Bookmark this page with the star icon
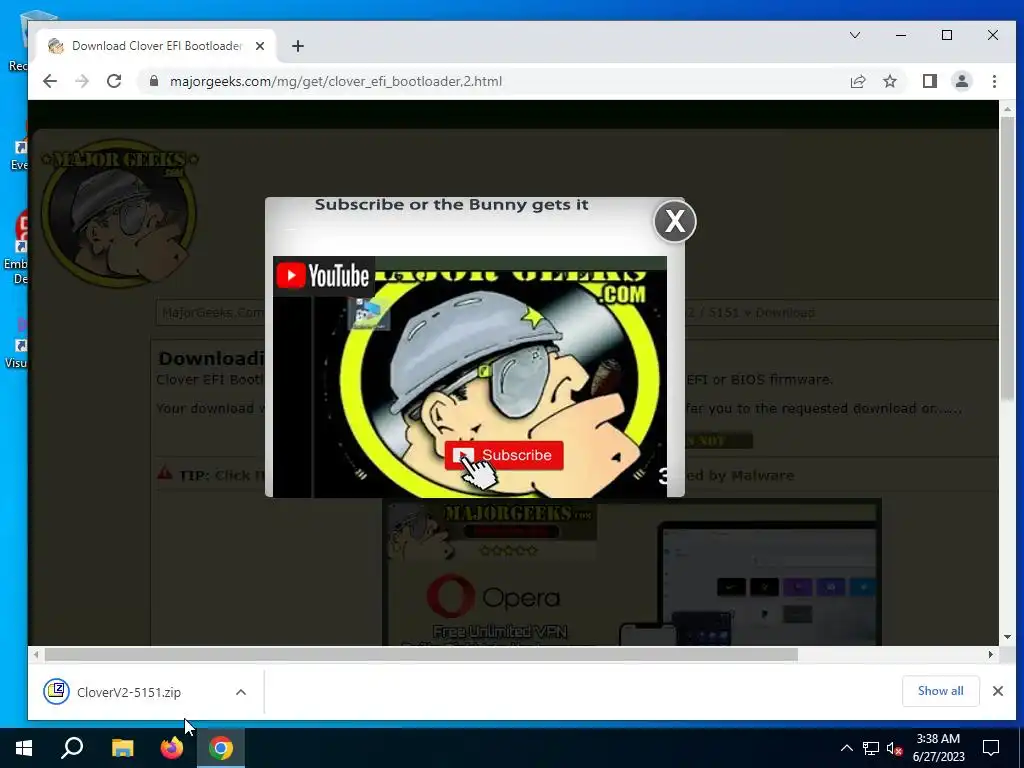Viewport: 1024px width, 768px height. point(889,81)
